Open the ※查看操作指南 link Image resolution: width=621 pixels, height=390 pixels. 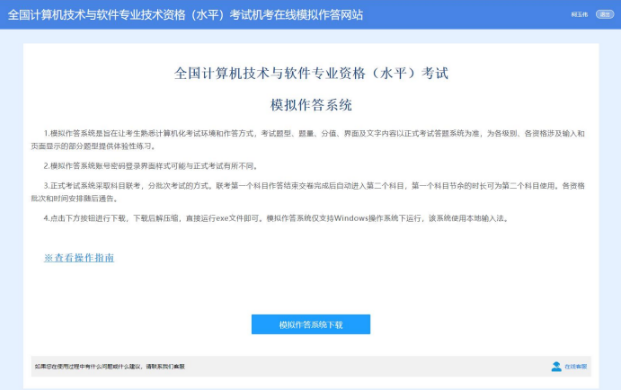pyautogui.click(x=79, y=258)
